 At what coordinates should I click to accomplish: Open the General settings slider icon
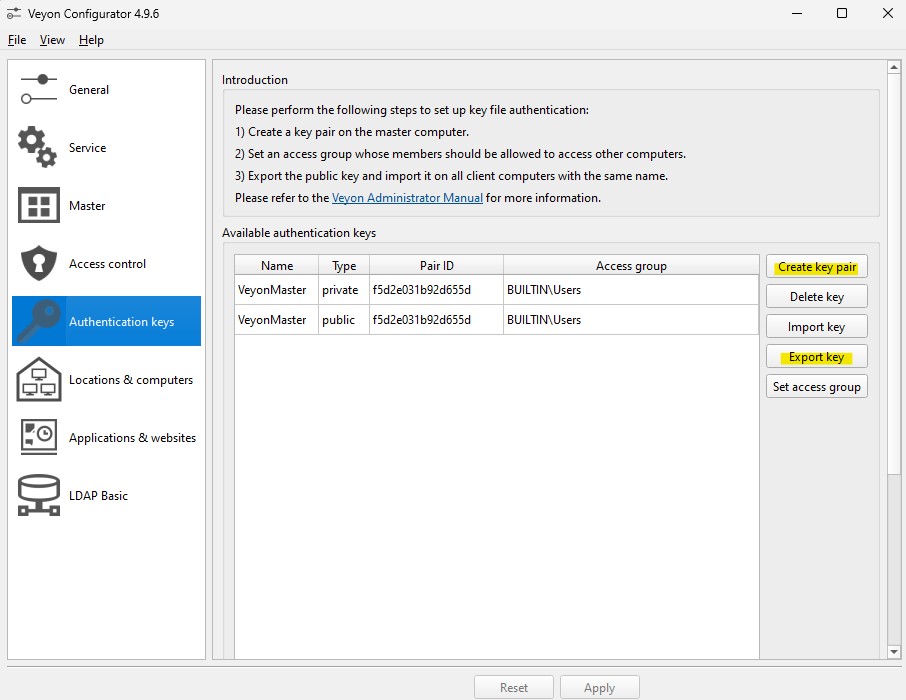[39, 90]
